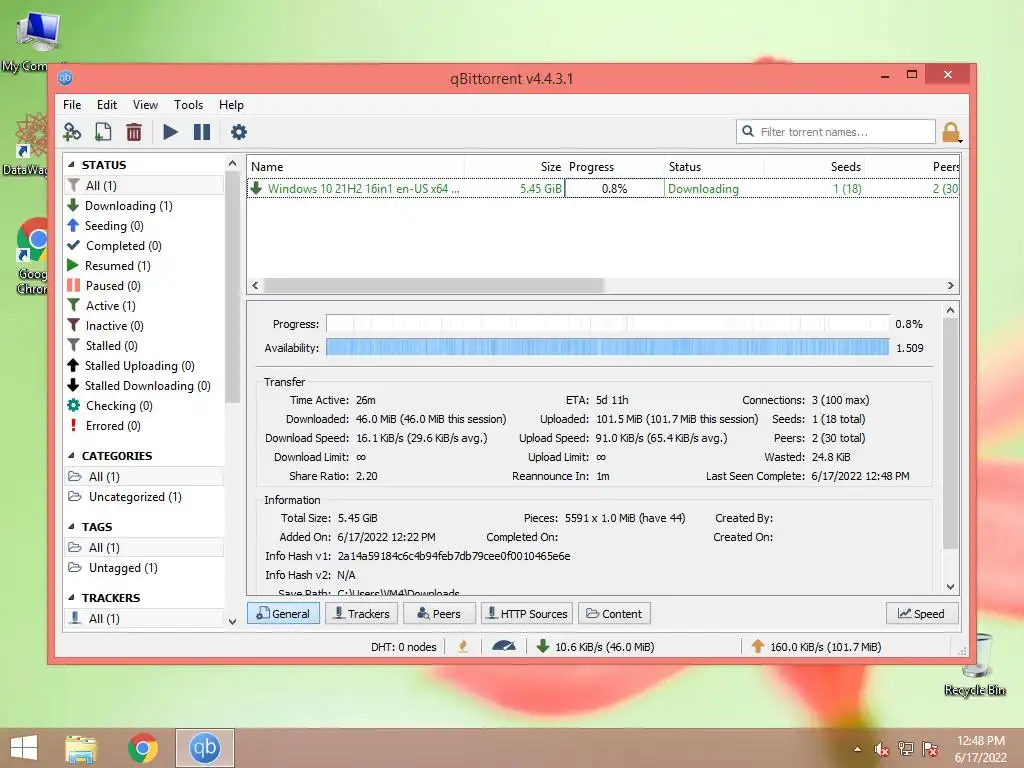Select All (1) under CATEGORIES
Viewport: 1024px width, 768px height.
tap(144, 477)
